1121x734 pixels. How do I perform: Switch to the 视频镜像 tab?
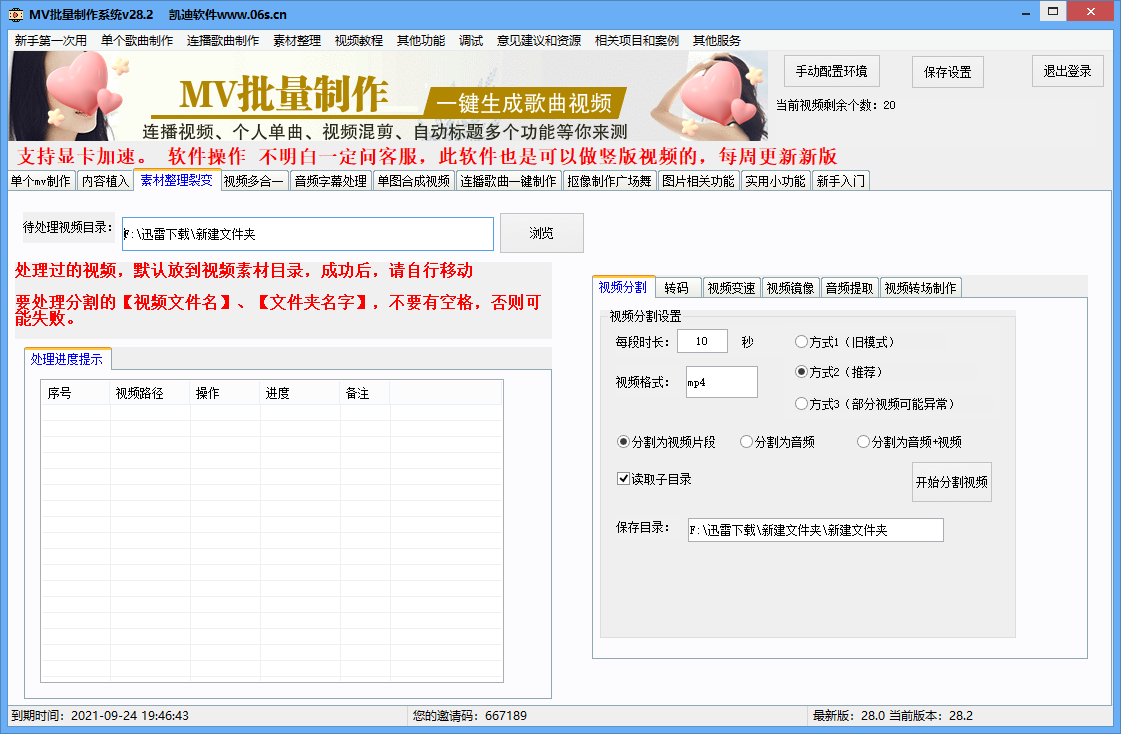tap(791, 287)
